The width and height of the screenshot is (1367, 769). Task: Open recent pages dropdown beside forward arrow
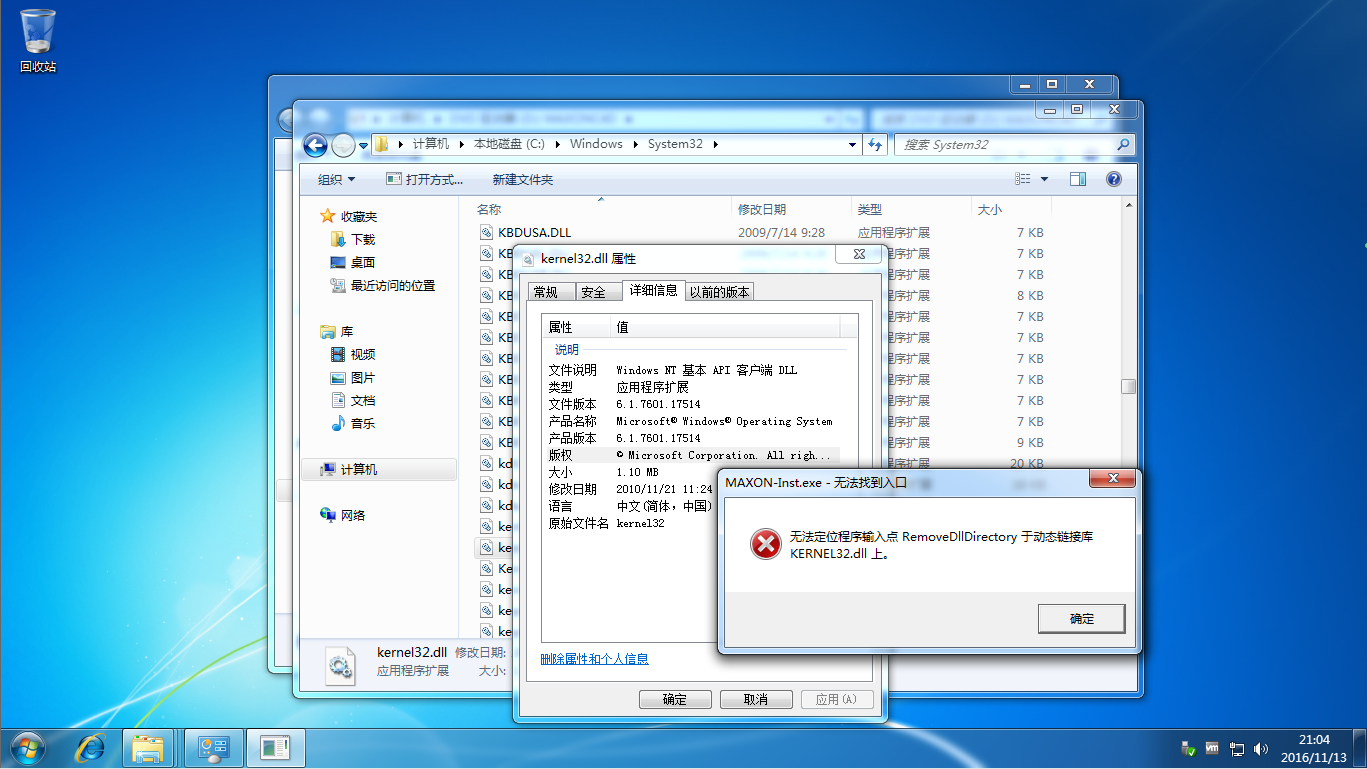pos(364,145)
